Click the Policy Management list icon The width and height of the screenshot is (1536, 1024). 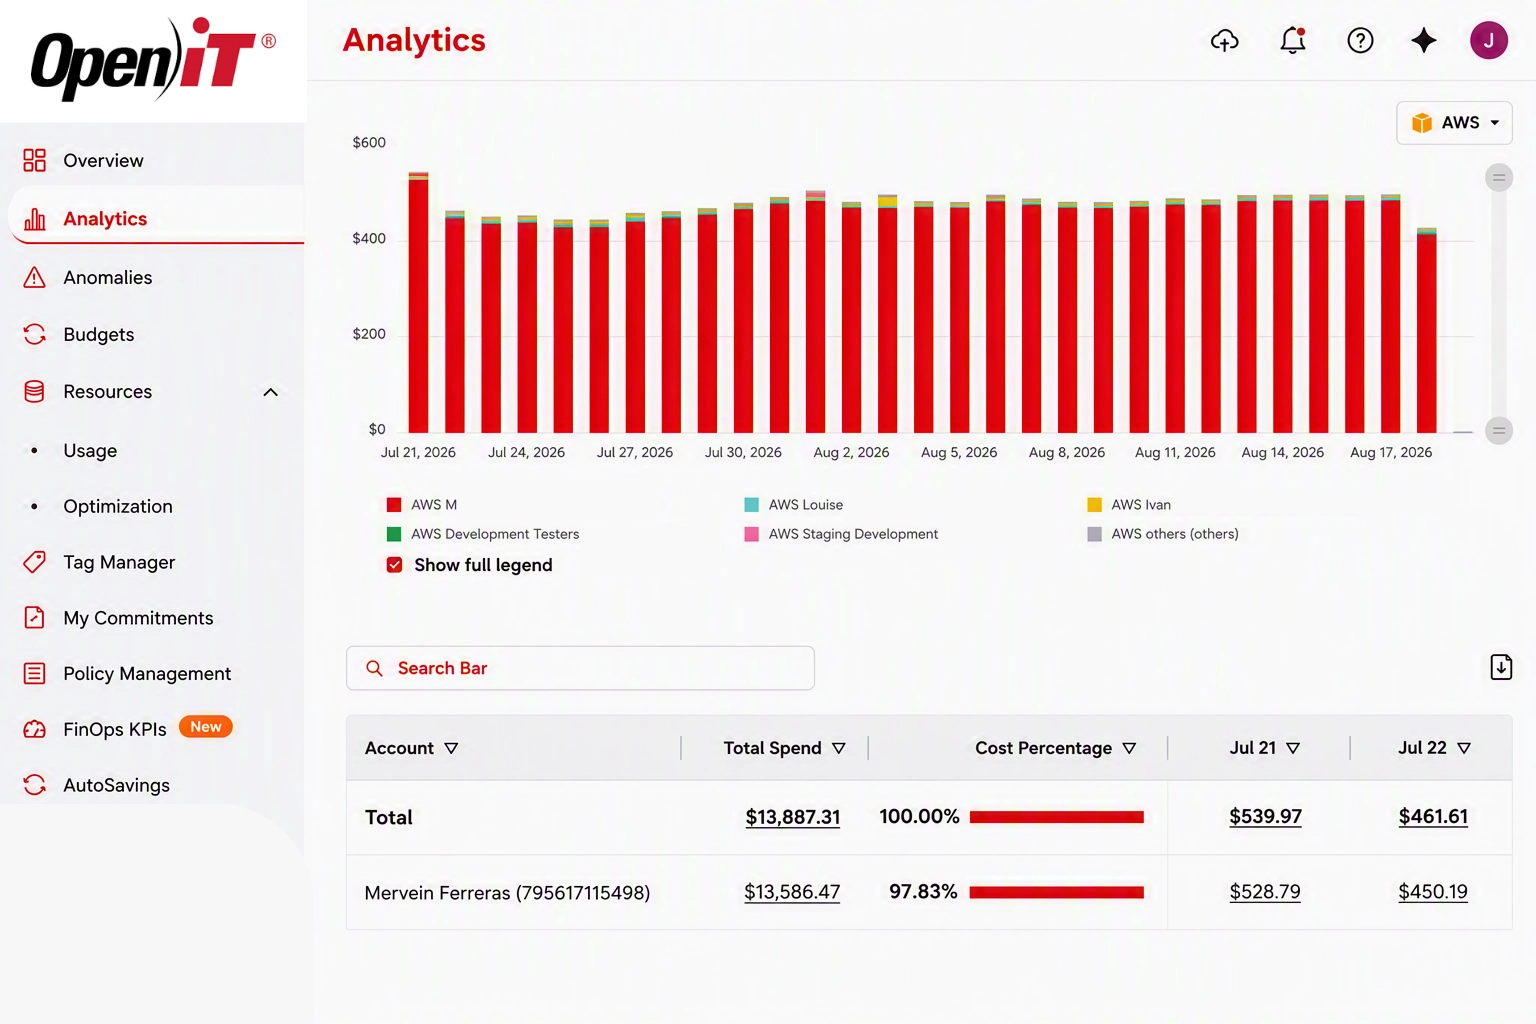tap(34, 673)
